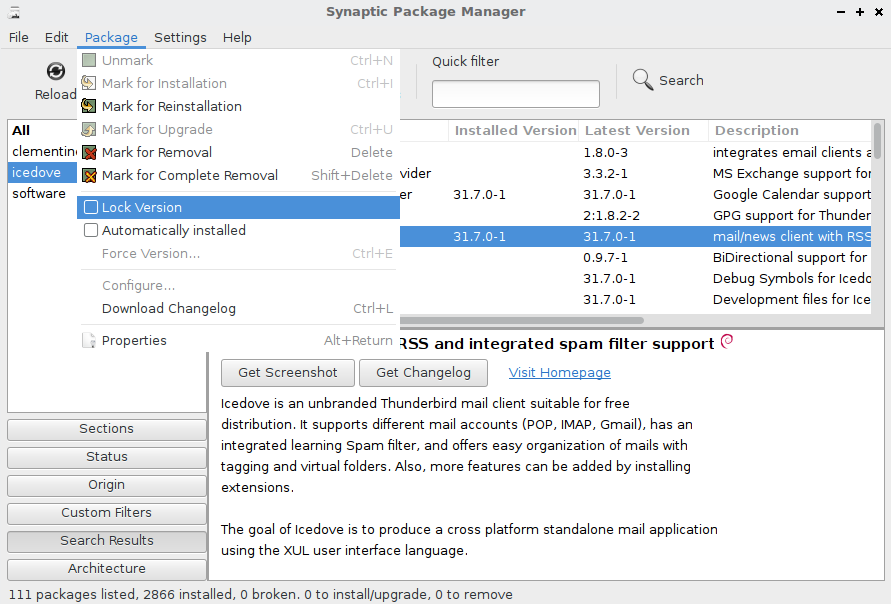The image size is (891, 604).
Task: Focus the Quick filter input field
Action: click(515, 94)
